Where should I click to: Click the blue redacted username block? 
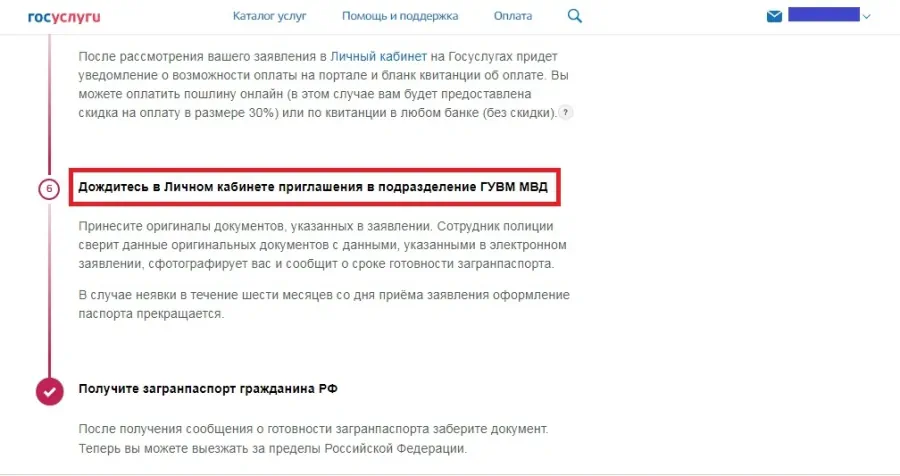point(824,14)
